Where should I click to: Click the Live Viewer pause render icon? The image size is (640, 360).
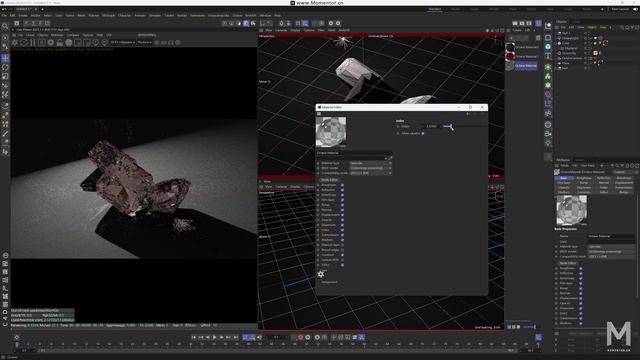pyautogui.click(x=33, y=42)
